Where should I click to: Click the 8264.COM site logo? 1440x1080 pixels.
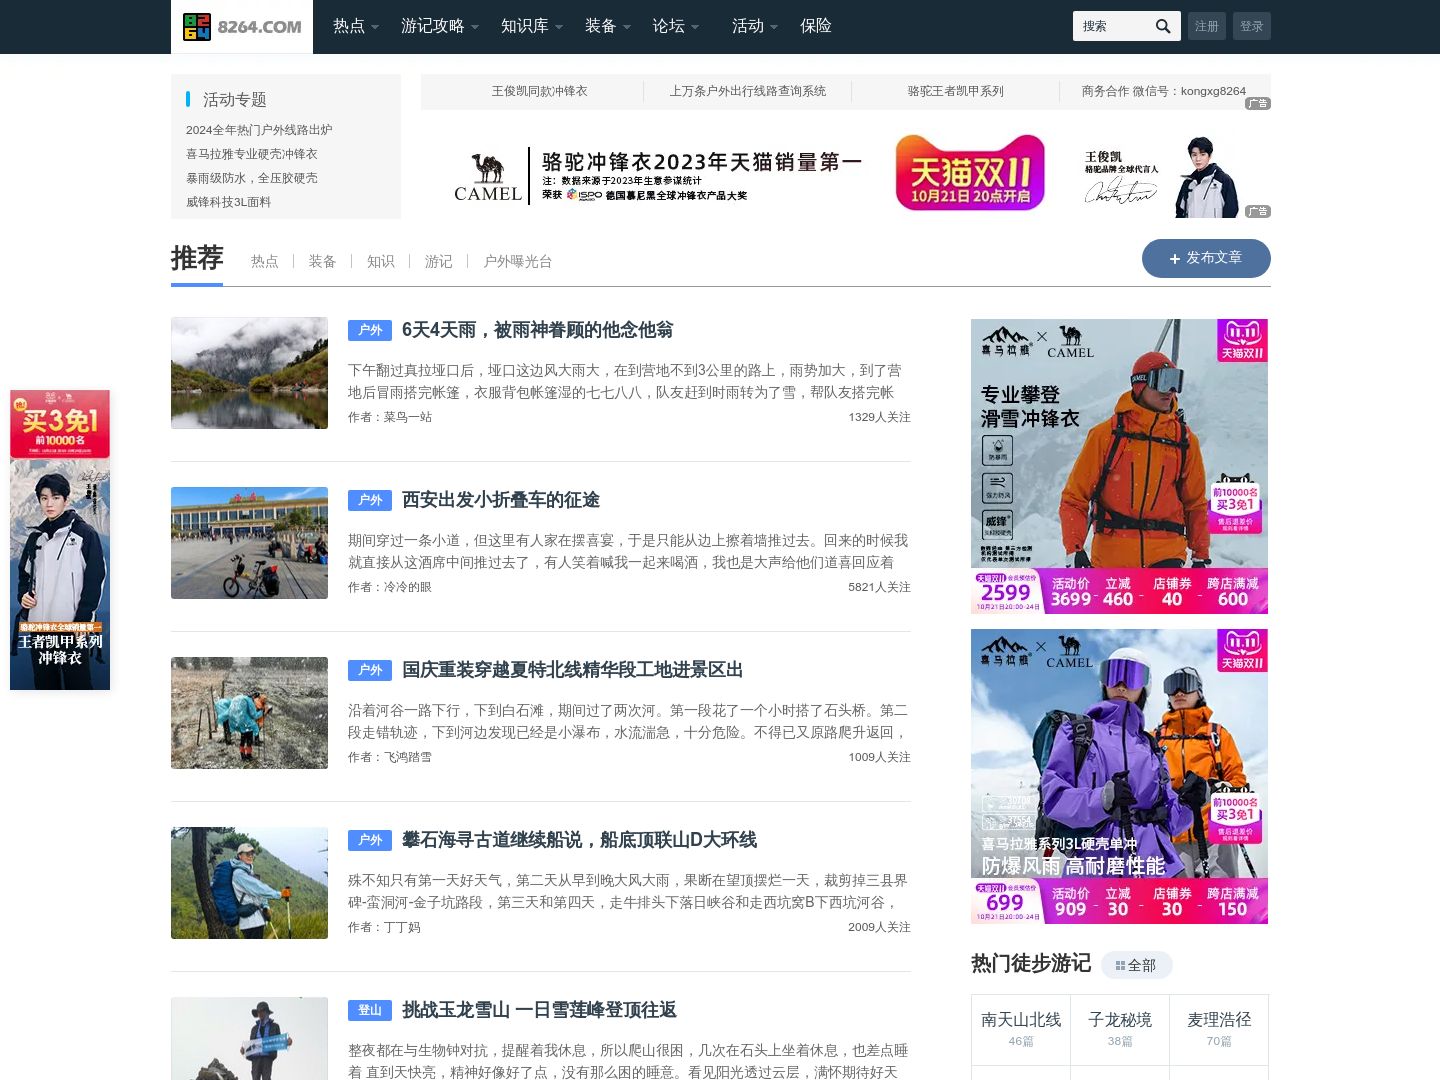coord(242,27)
